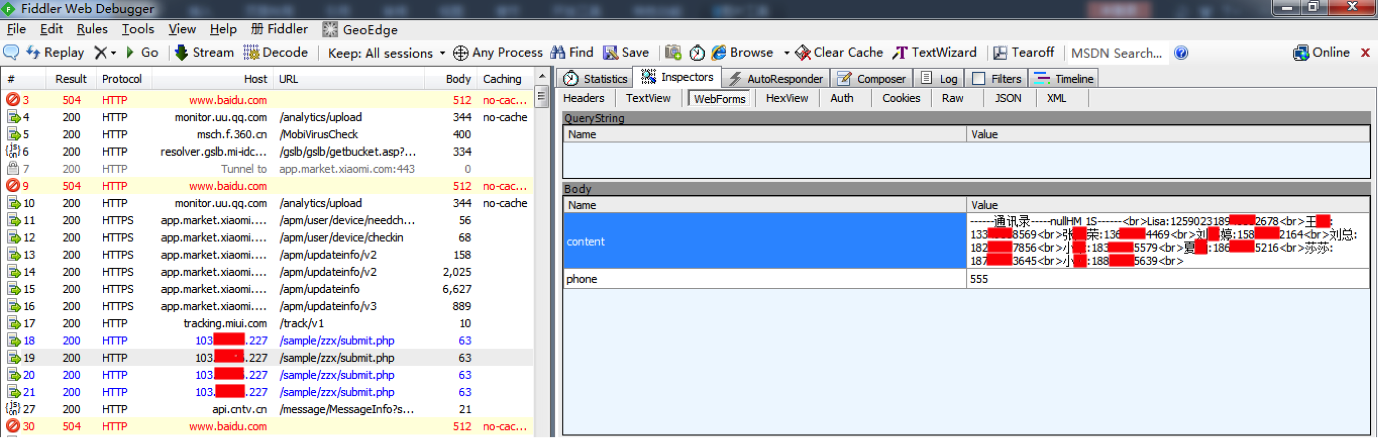Open Find sessions with binoculars icon

tap(557, 53)
